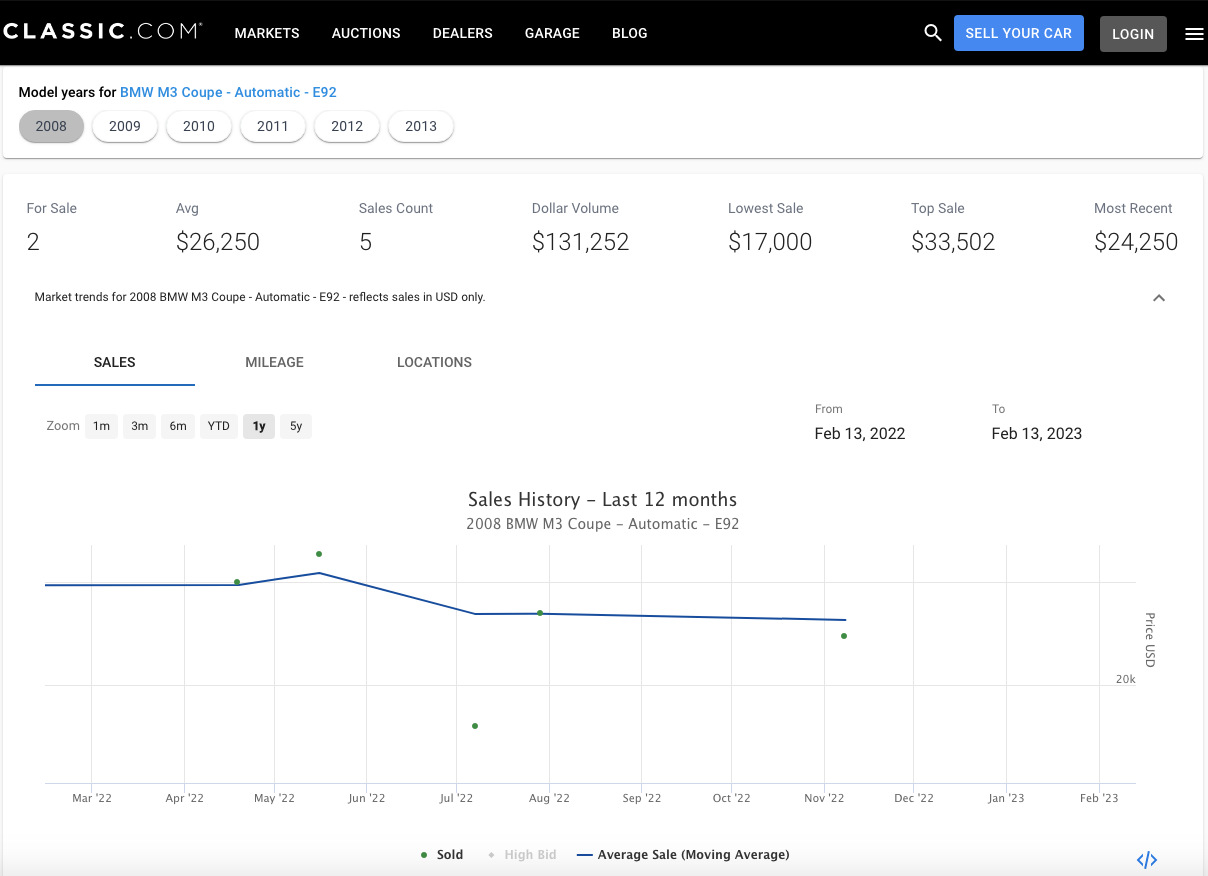
Task: Click the CLASSIC.COM logo
Action: (102, 32)
